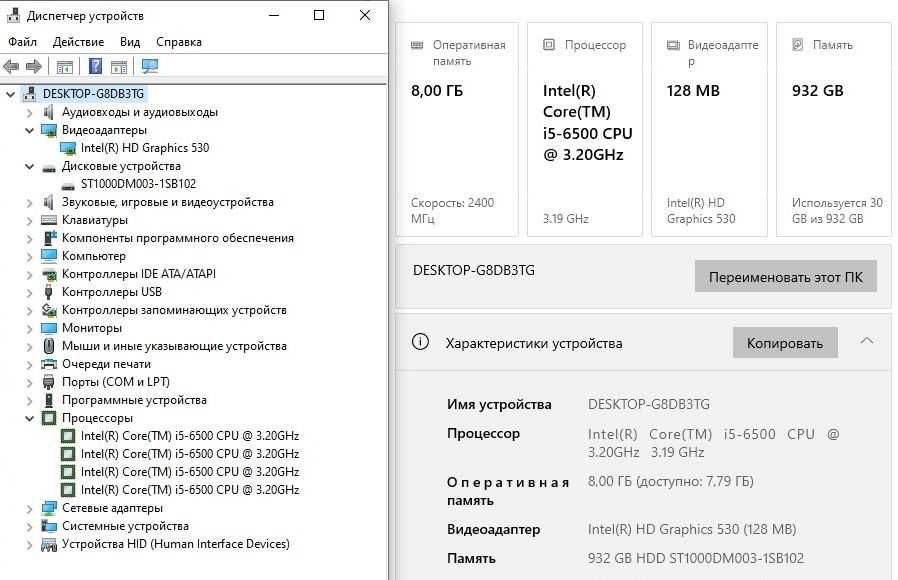This screenshot has height=580, width=898.
Task: Expand the Контроллеры IDE ATA/ATAPI node
Action: (x=29, y=274)
